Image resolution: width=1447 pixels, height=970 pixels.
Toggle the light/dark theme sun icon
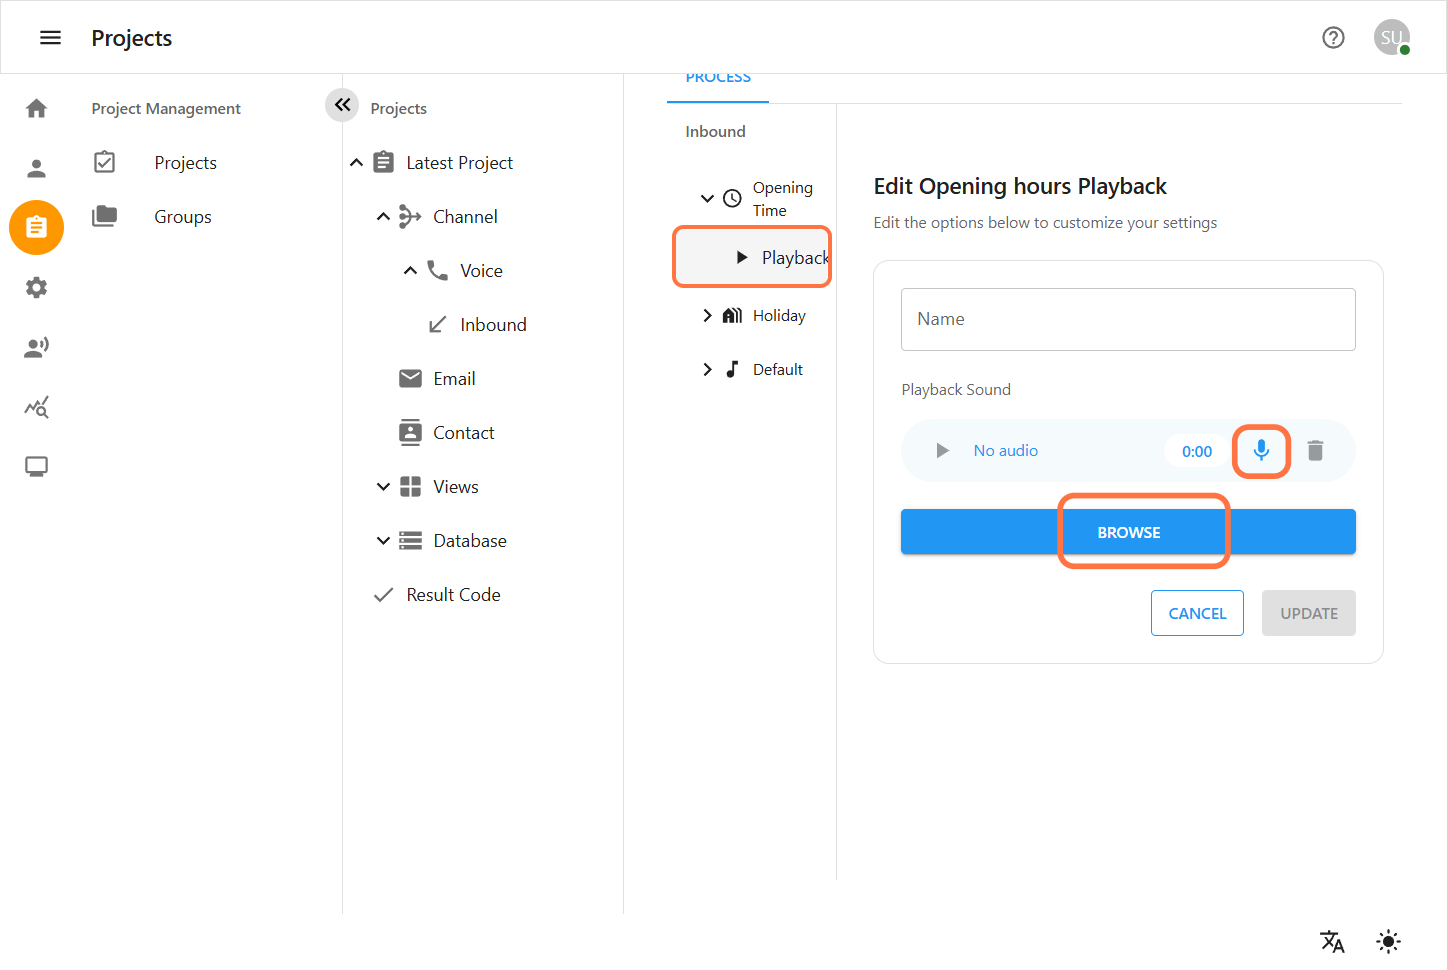point(1388,941)
